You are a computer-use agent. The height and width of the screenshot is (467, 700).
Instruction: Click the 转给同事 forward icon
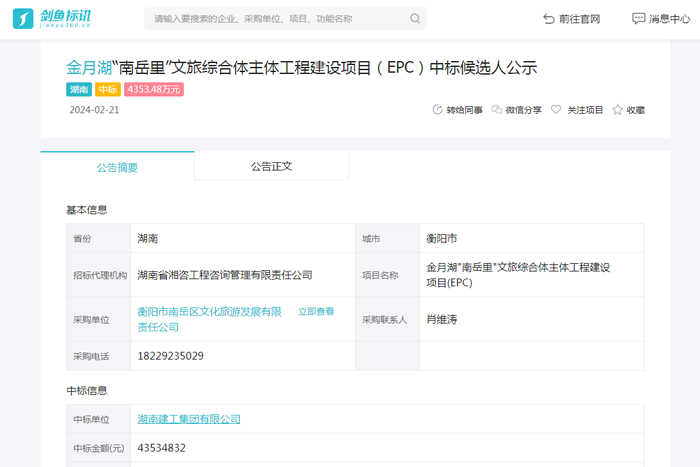pyautogui.click(x=437, y=110)
